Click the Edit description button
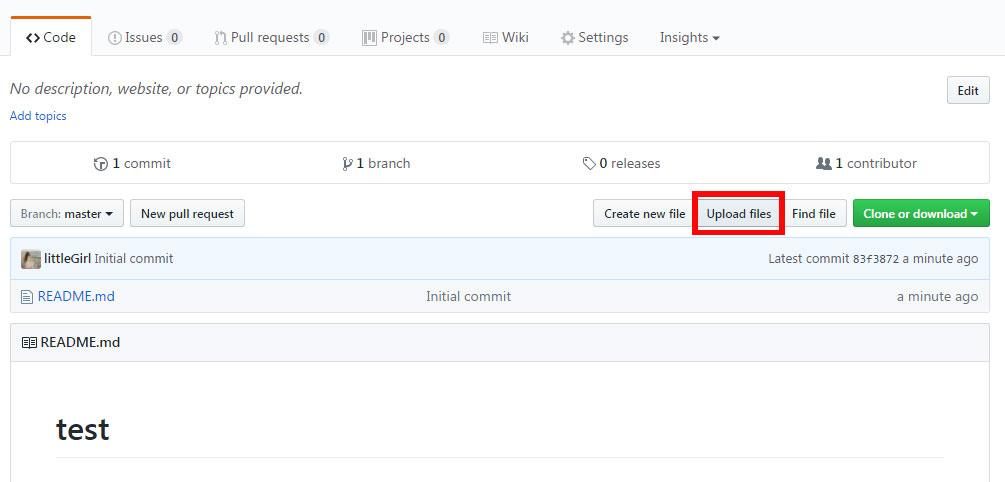The width and height of the screenshot is (1005, 482). coord(968,90)
